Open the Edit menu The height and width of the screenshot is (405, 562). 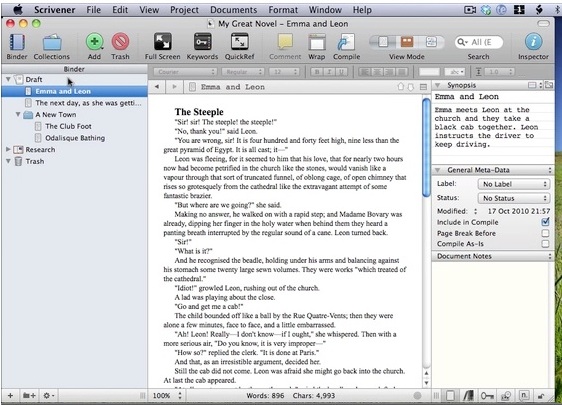click(120, 10)
